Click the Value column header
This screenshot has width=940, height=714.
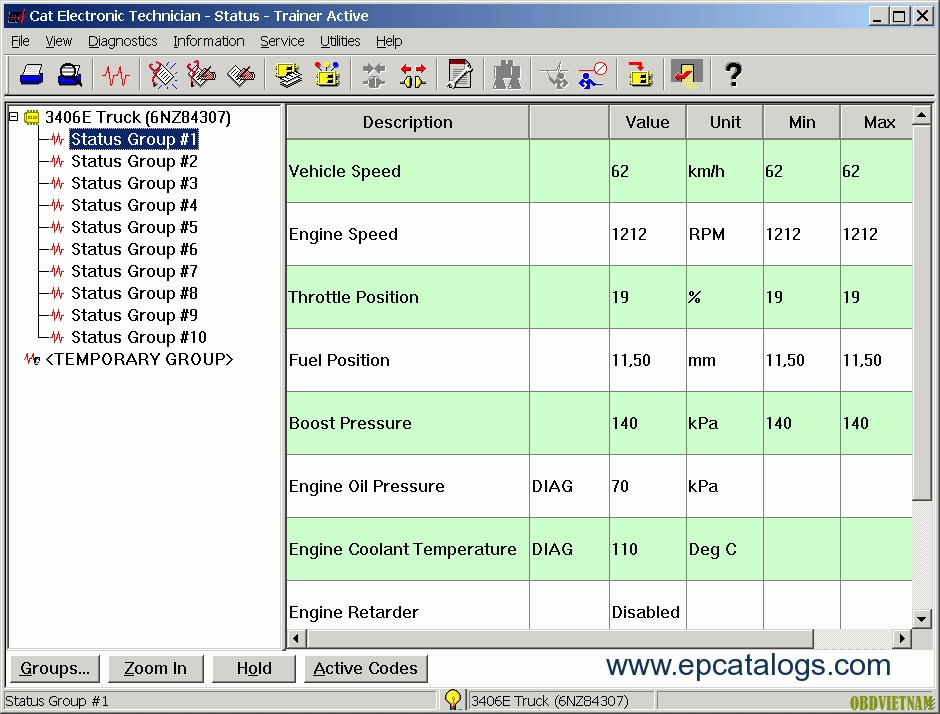pos(647,122)
